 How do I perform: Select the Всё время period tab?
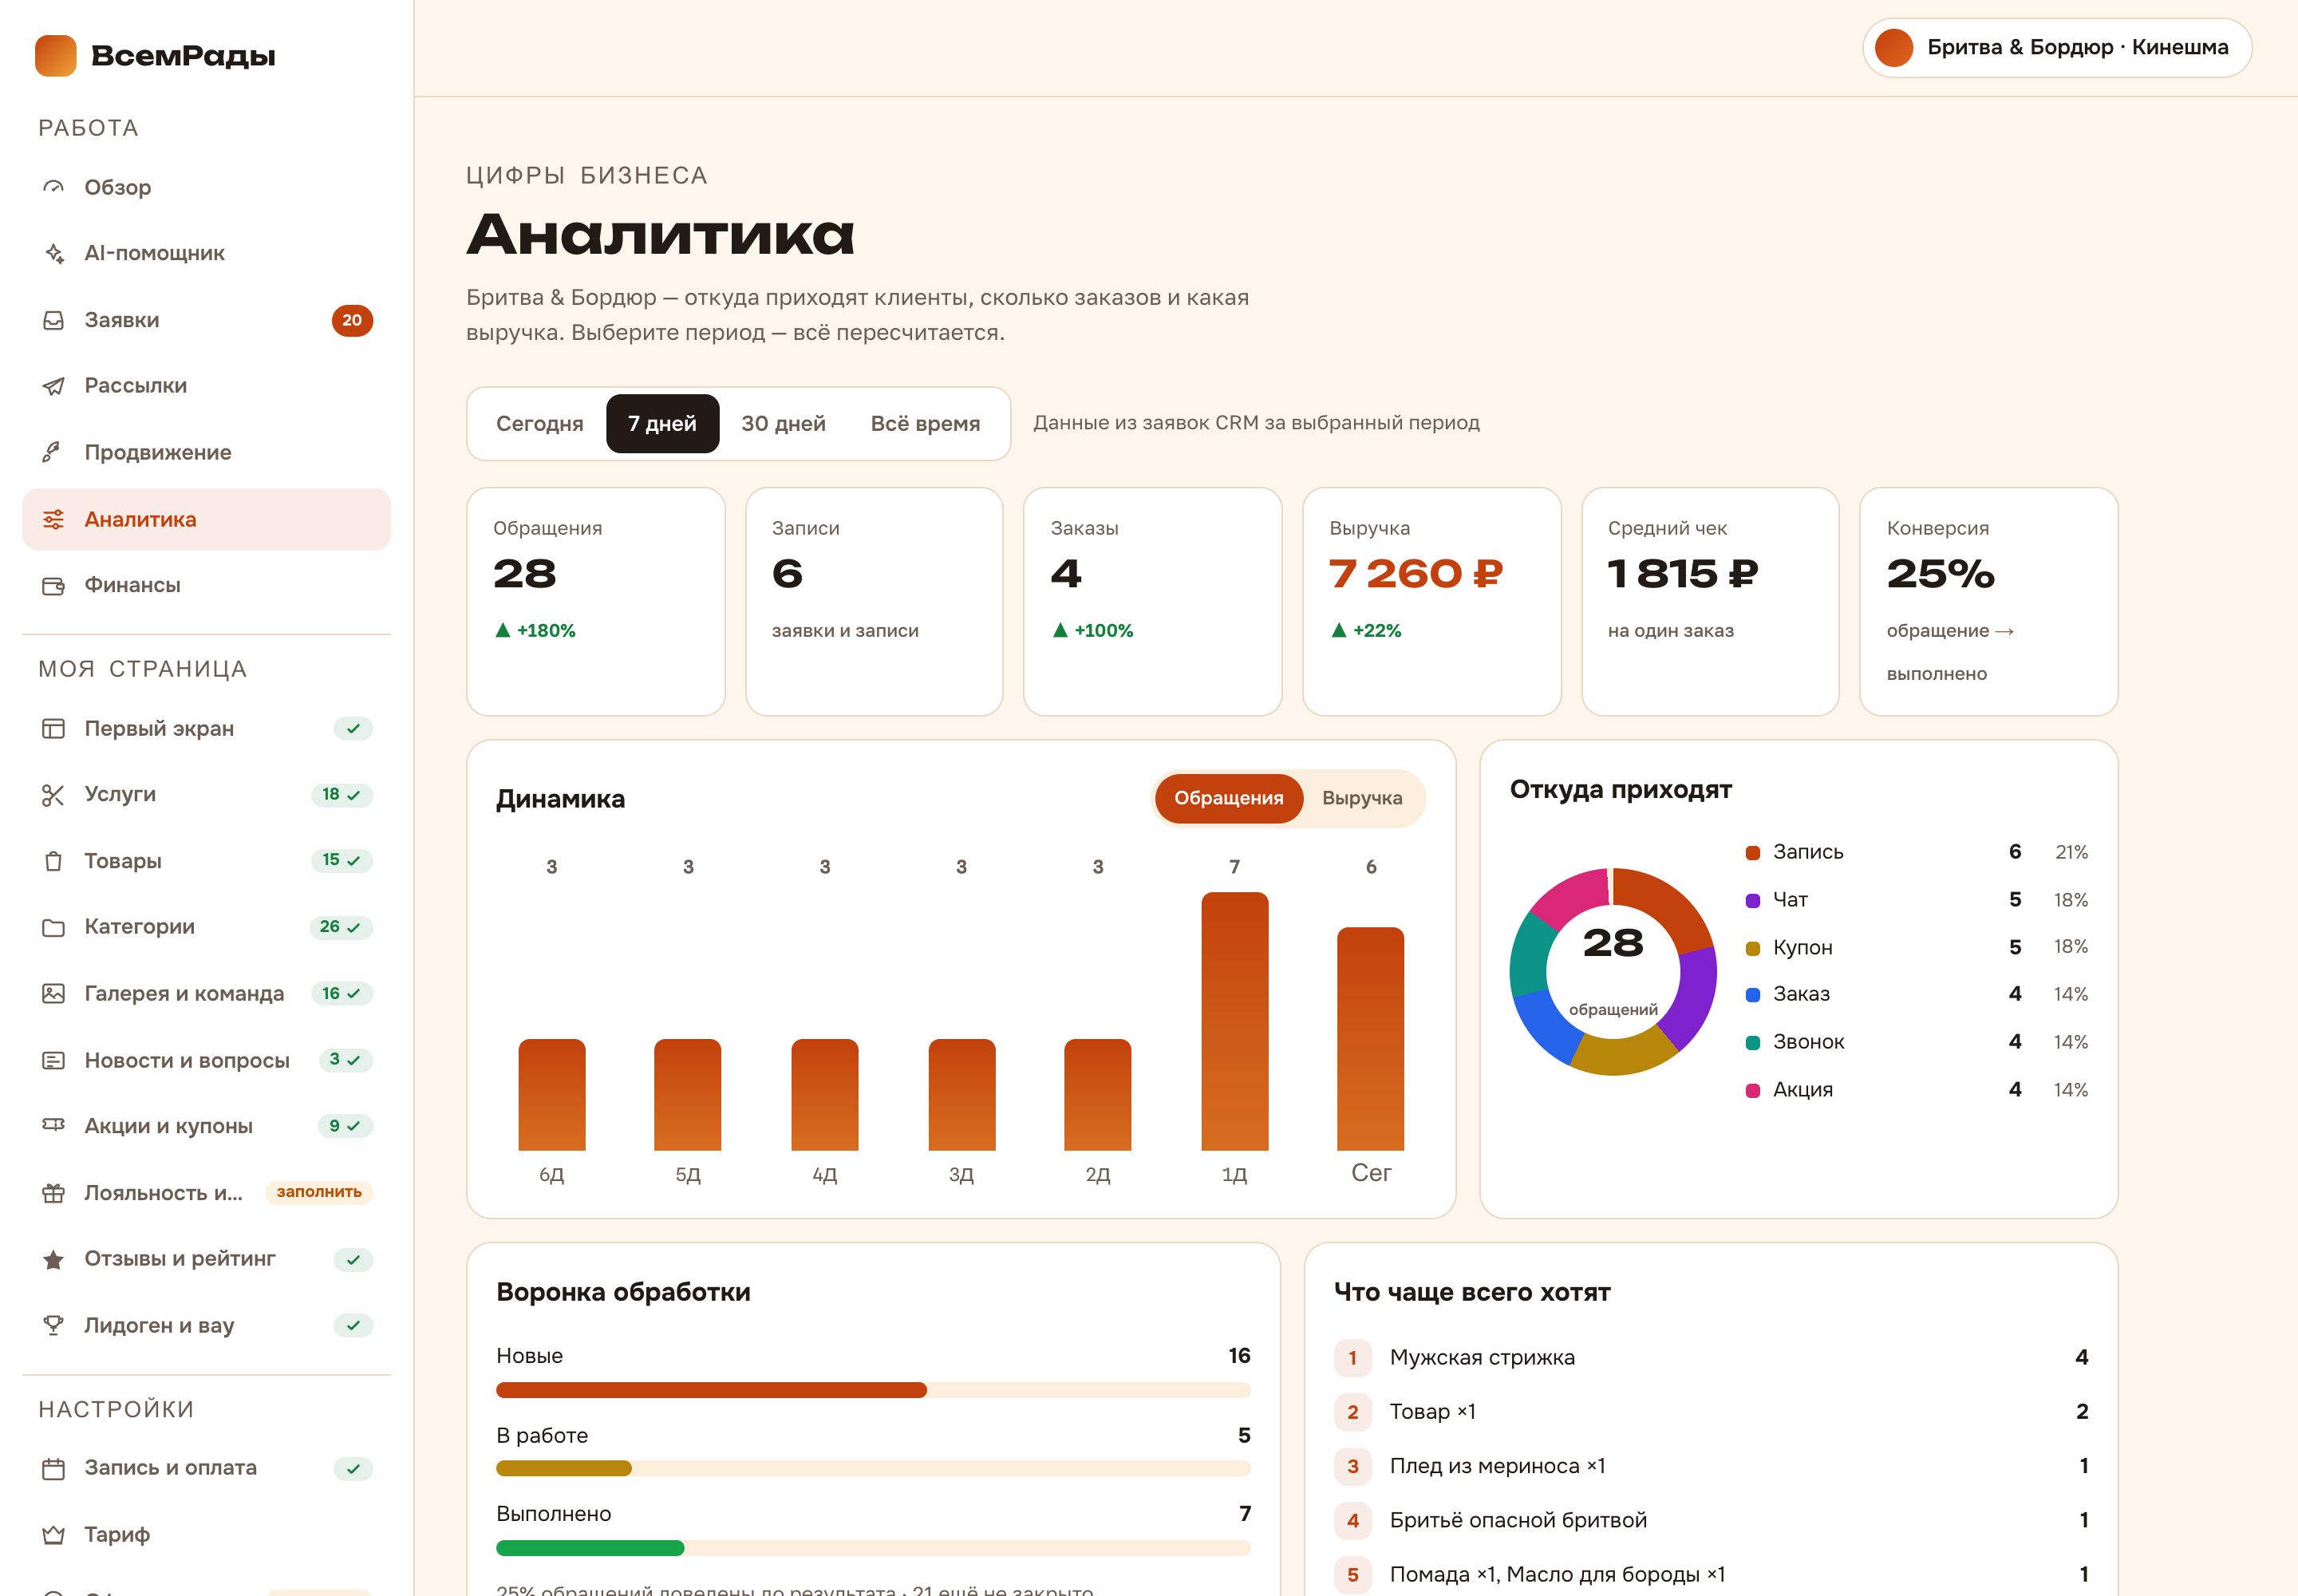pyautogui.click(x=925, y=424)
